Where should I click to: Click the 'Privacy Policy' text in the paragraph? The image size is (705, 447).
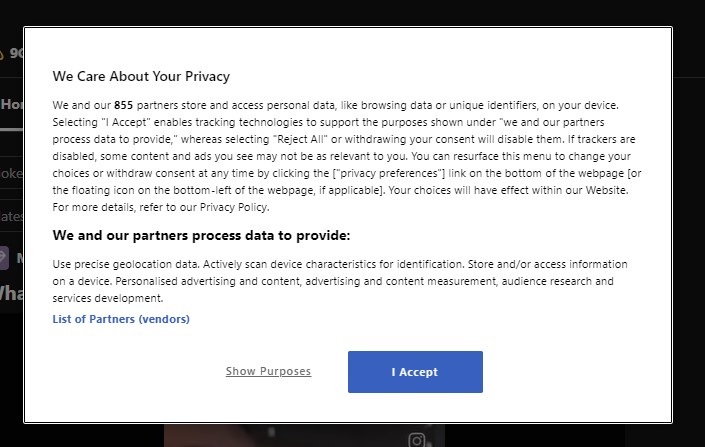[233, 207]
